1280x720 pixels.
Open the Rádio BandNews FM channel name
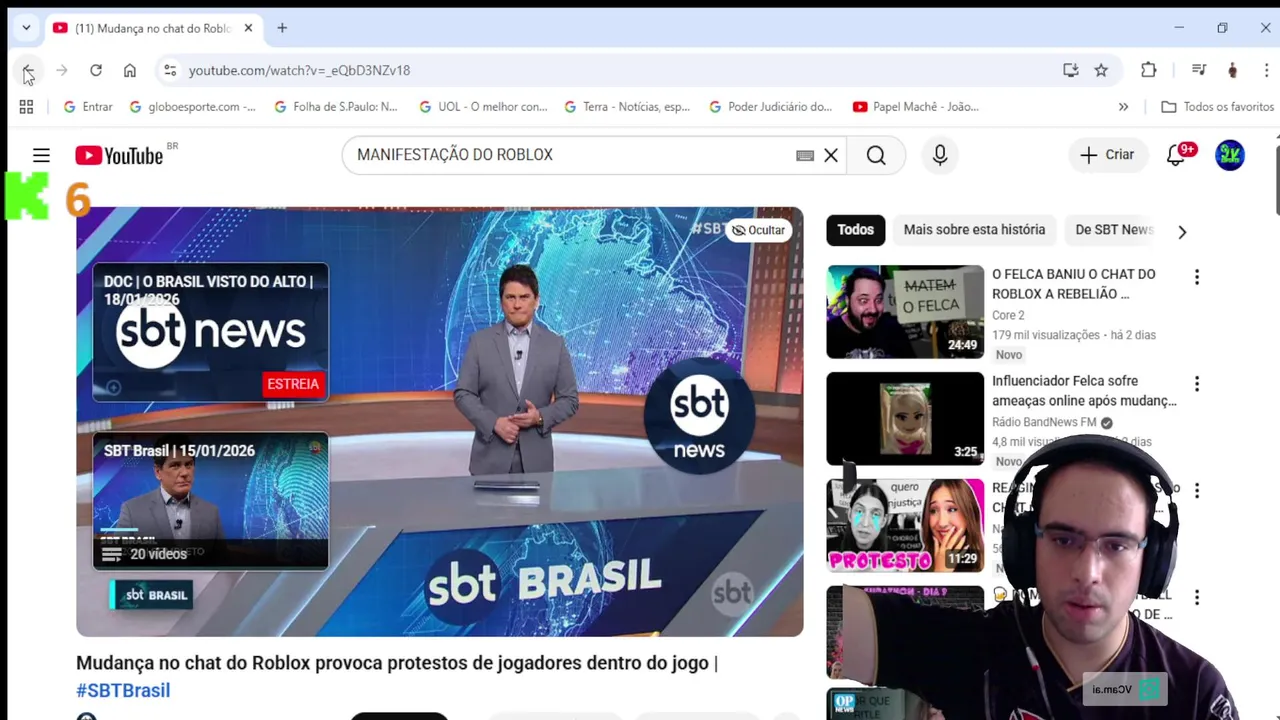(x=1044, y=422)
